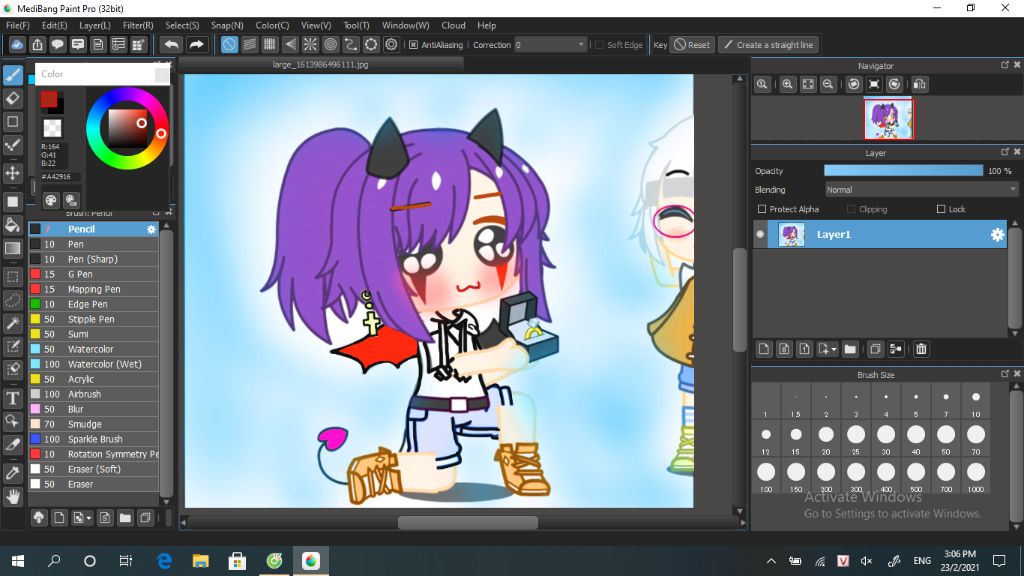Open Windows Start menu
The width and height of the screenshot is (1024, 576).
pos(18,561)
